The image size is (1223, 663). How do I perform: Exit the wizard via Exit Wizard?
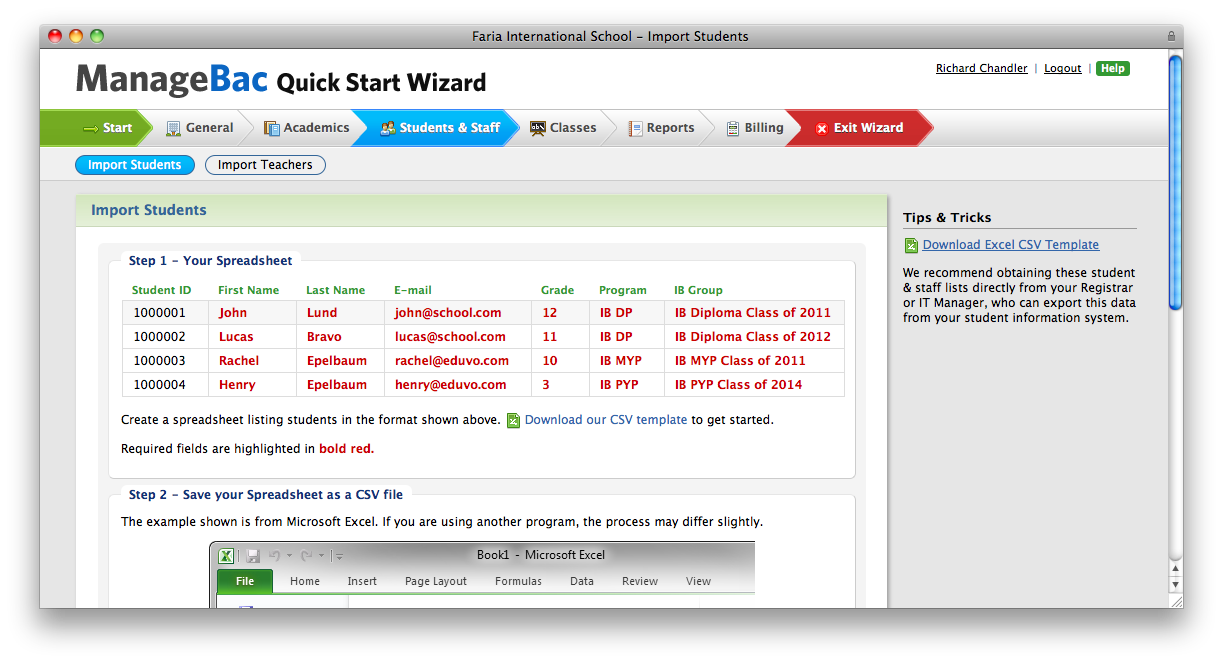[x=859, y=128]
